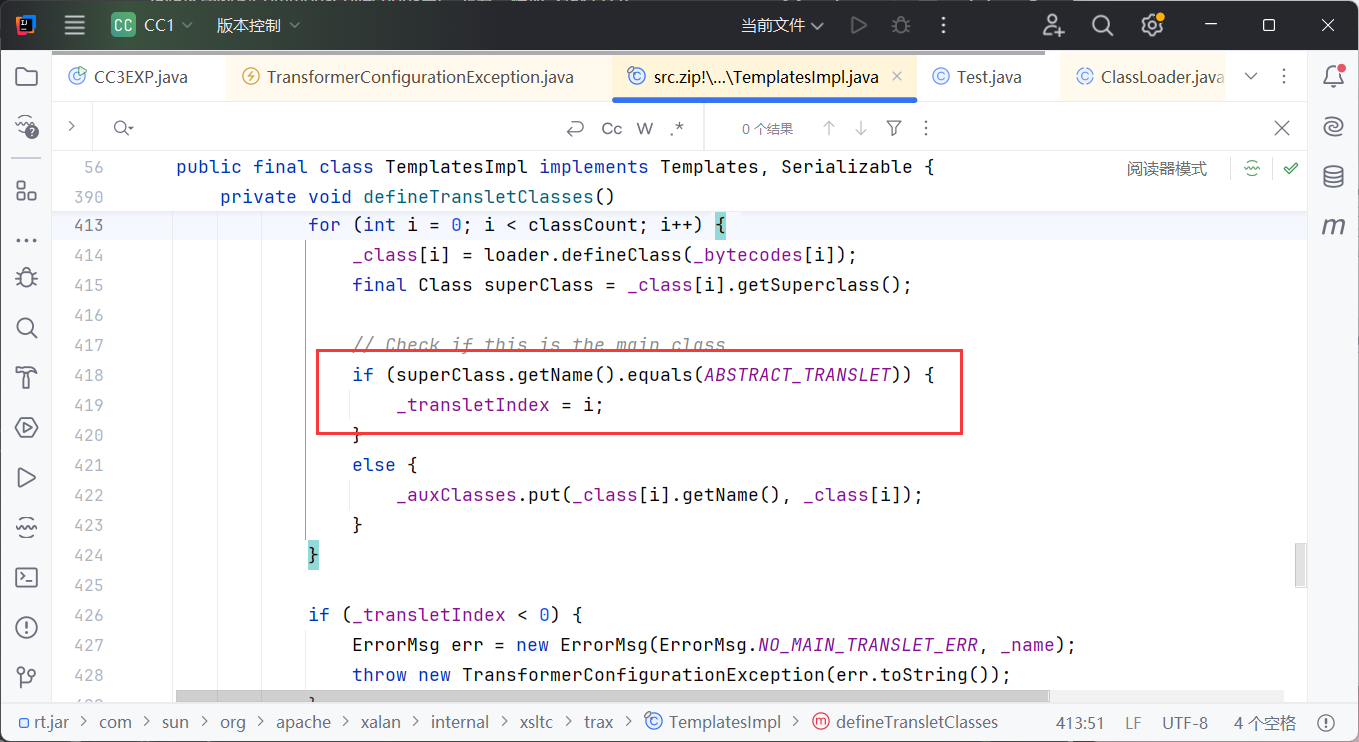The image size is (1359, 742).
Task: Open the Git version control tool window
Action: pyautogui.click(x=27, y=678)
